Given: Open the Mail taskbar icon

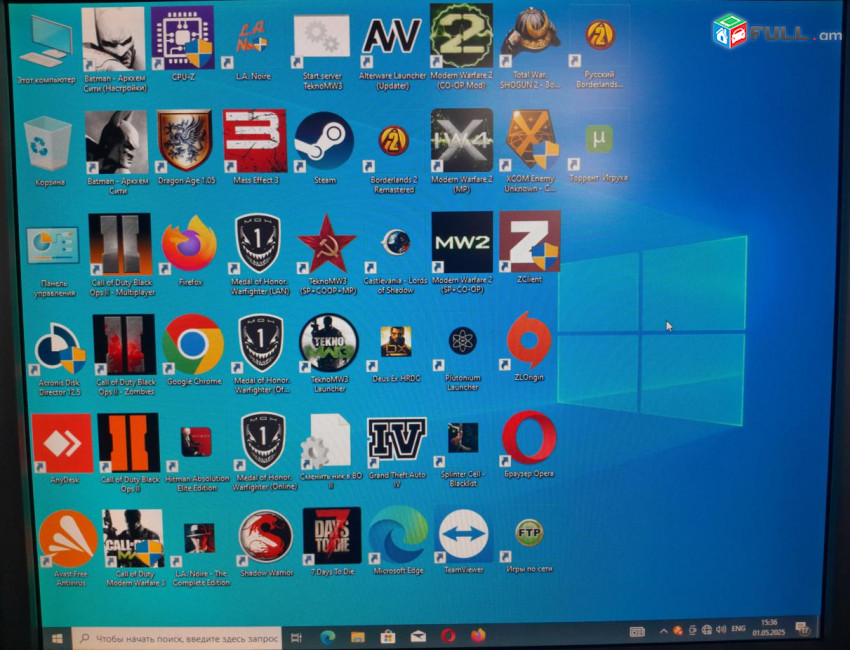Looking at the screenshot, I should (x=418, y=636).
